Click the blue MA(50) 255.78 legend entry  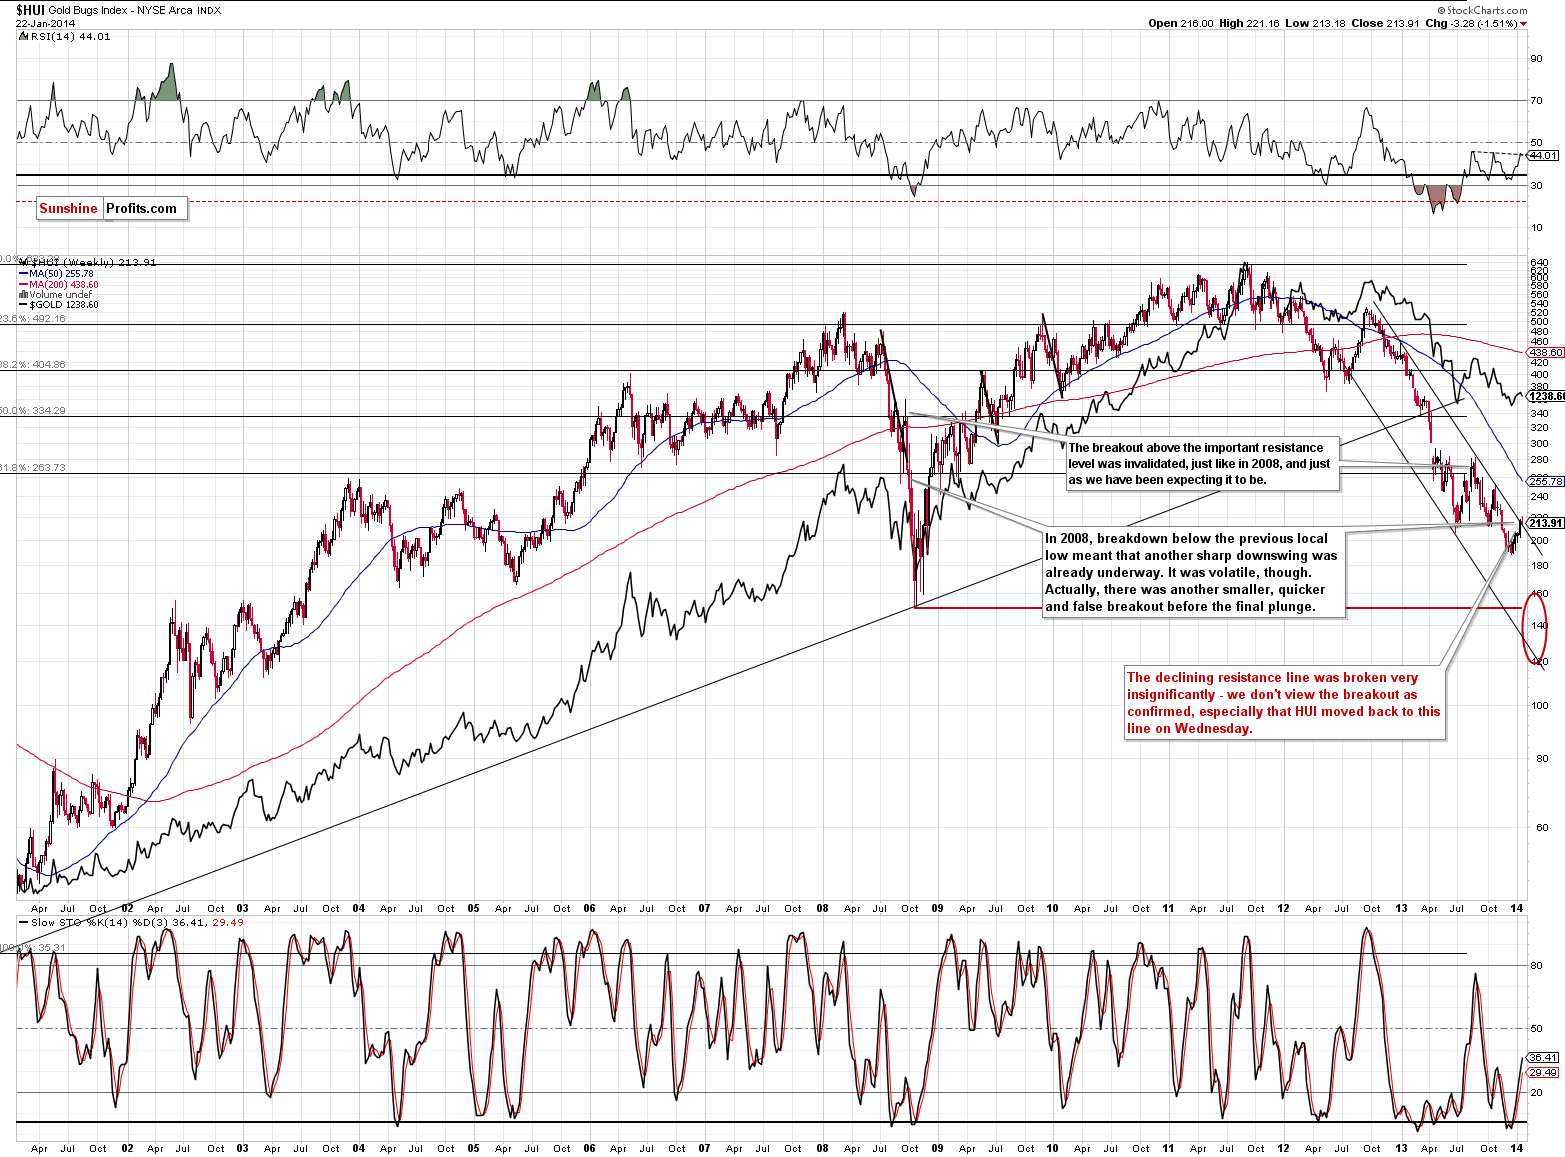[56, 274]
